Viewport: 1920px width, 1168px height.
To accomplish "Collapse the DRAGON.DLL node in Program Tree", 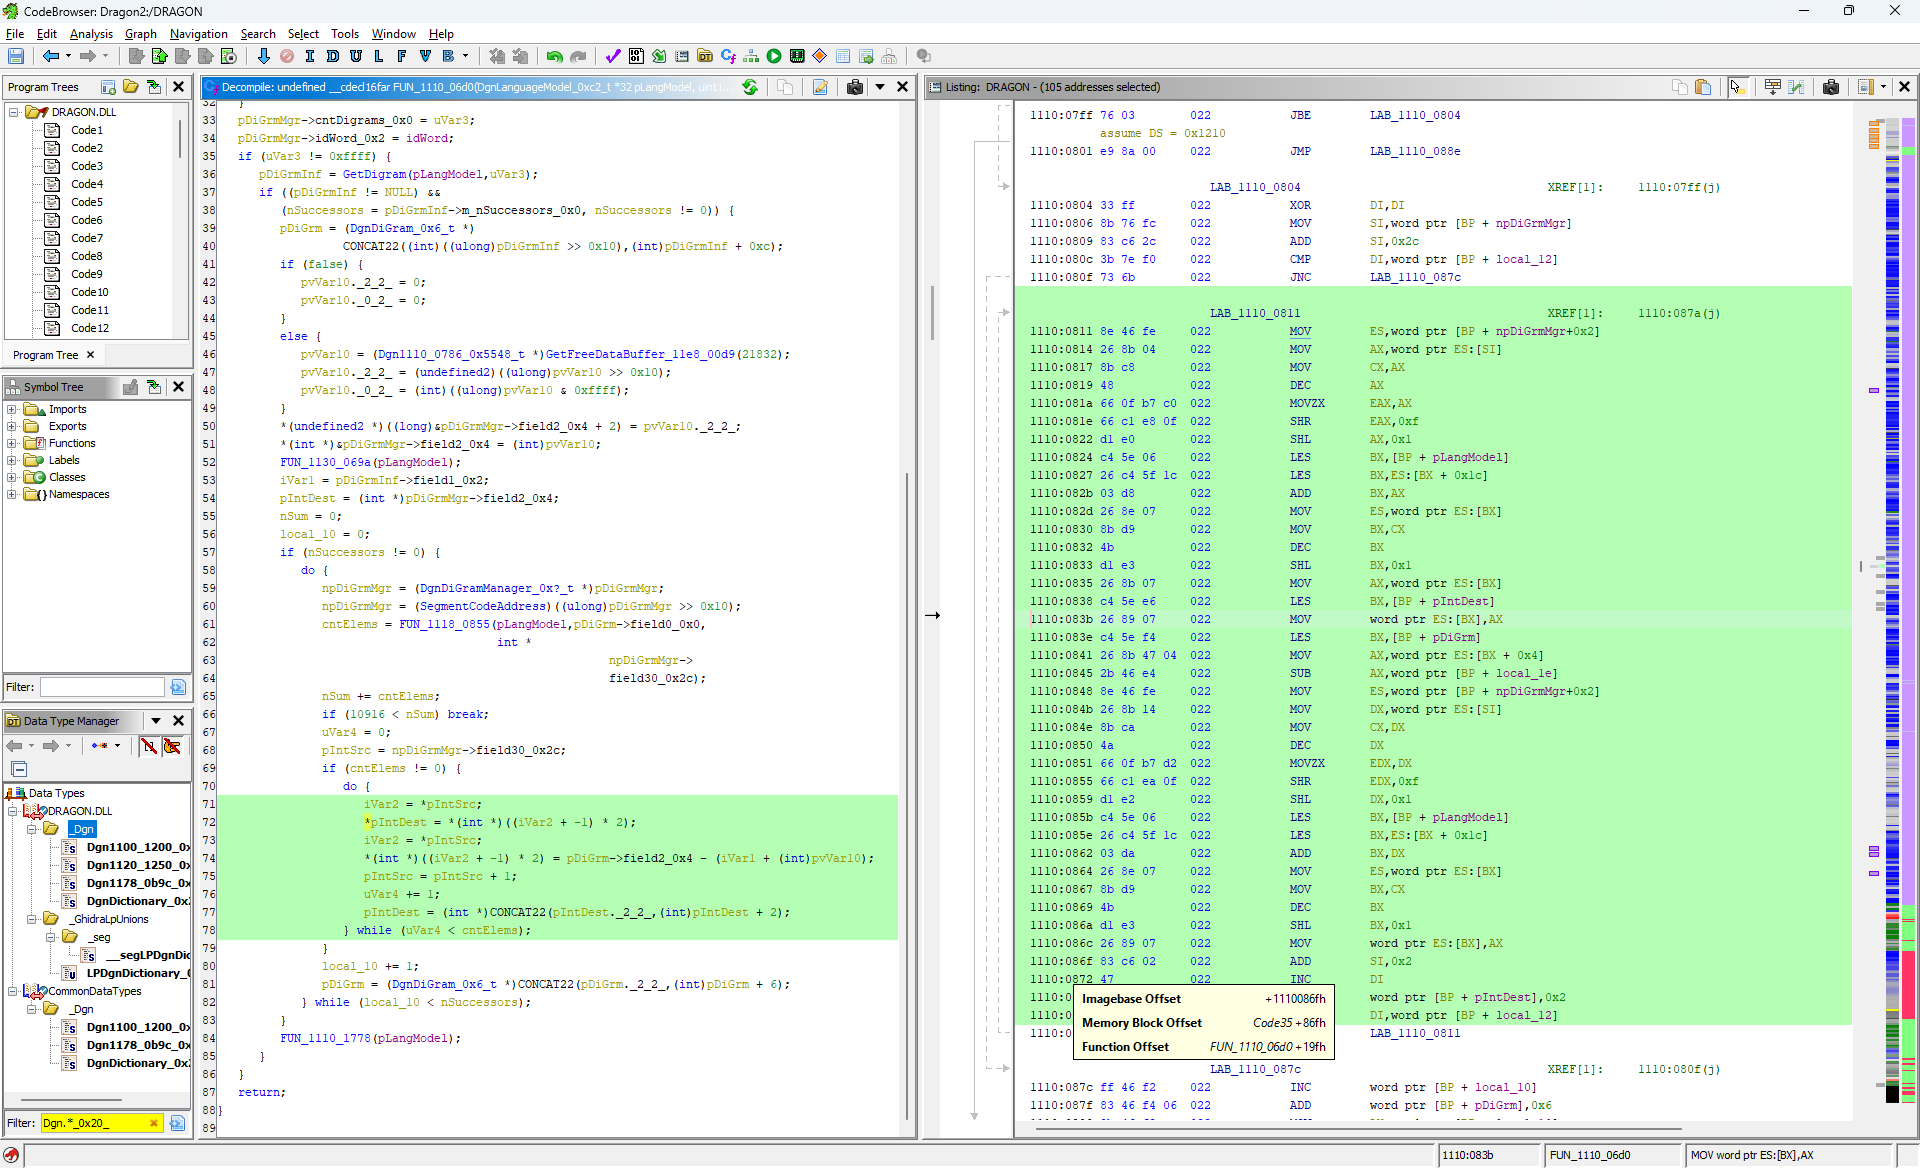I will [x=12, y=112].
